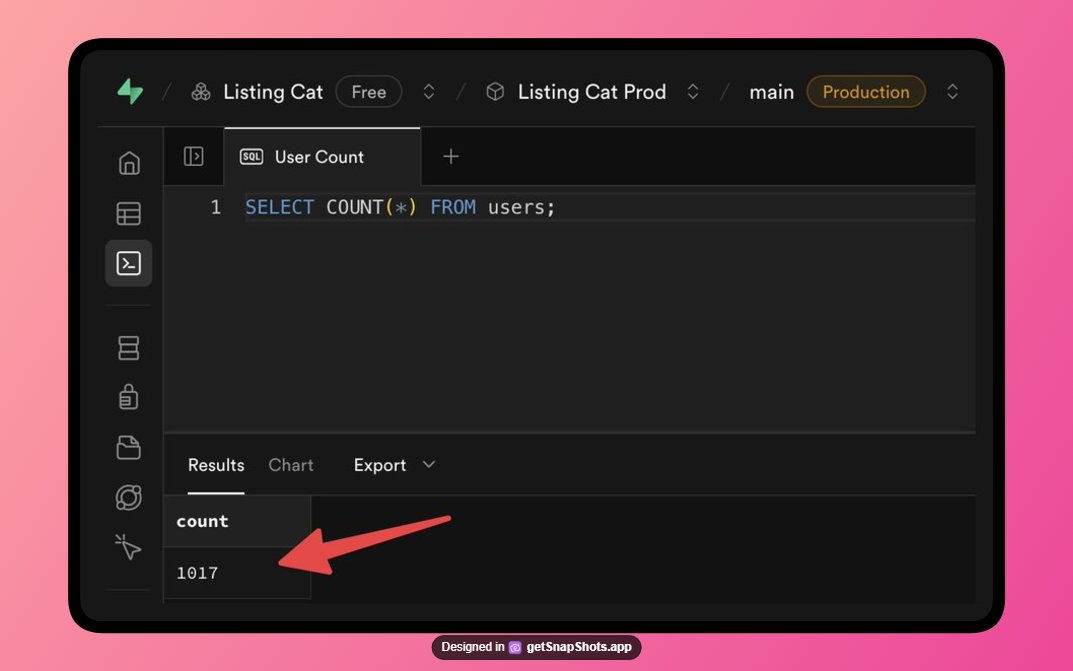1073x671 pixels.
Task: Select the SQL Editor sidebar icon
Action: [x=129, y=263]
